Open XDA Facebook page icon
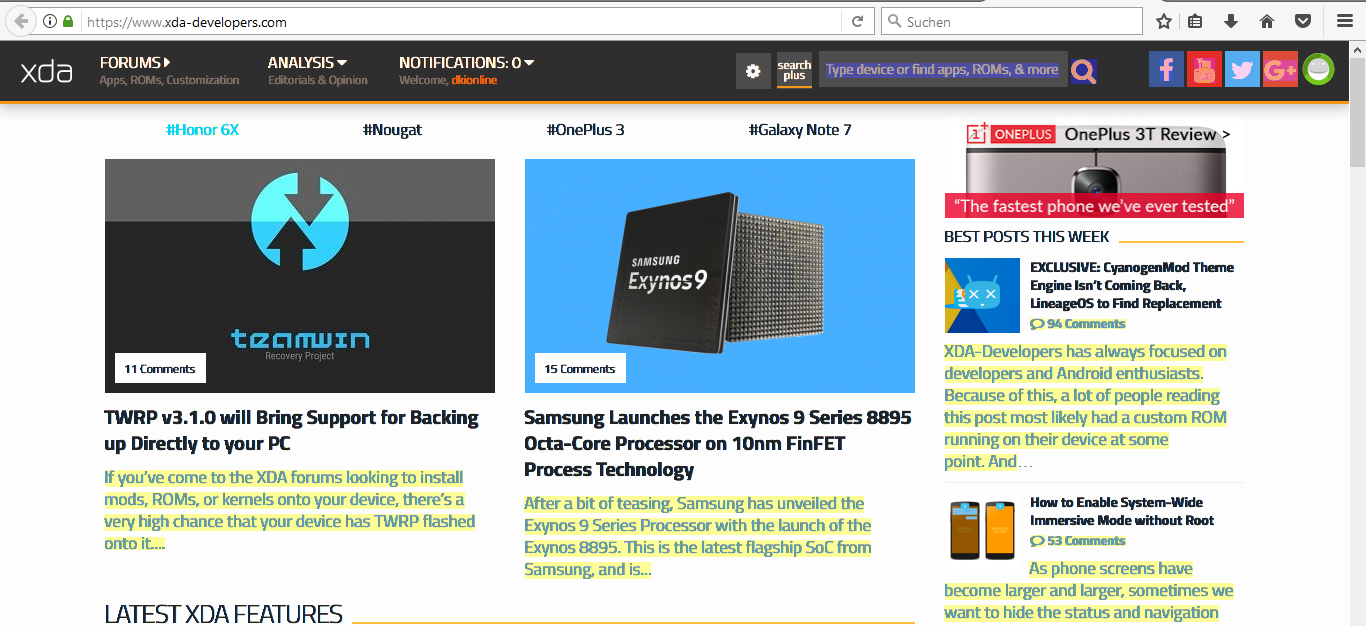Screen dimensions: 1366x626 1166,70
